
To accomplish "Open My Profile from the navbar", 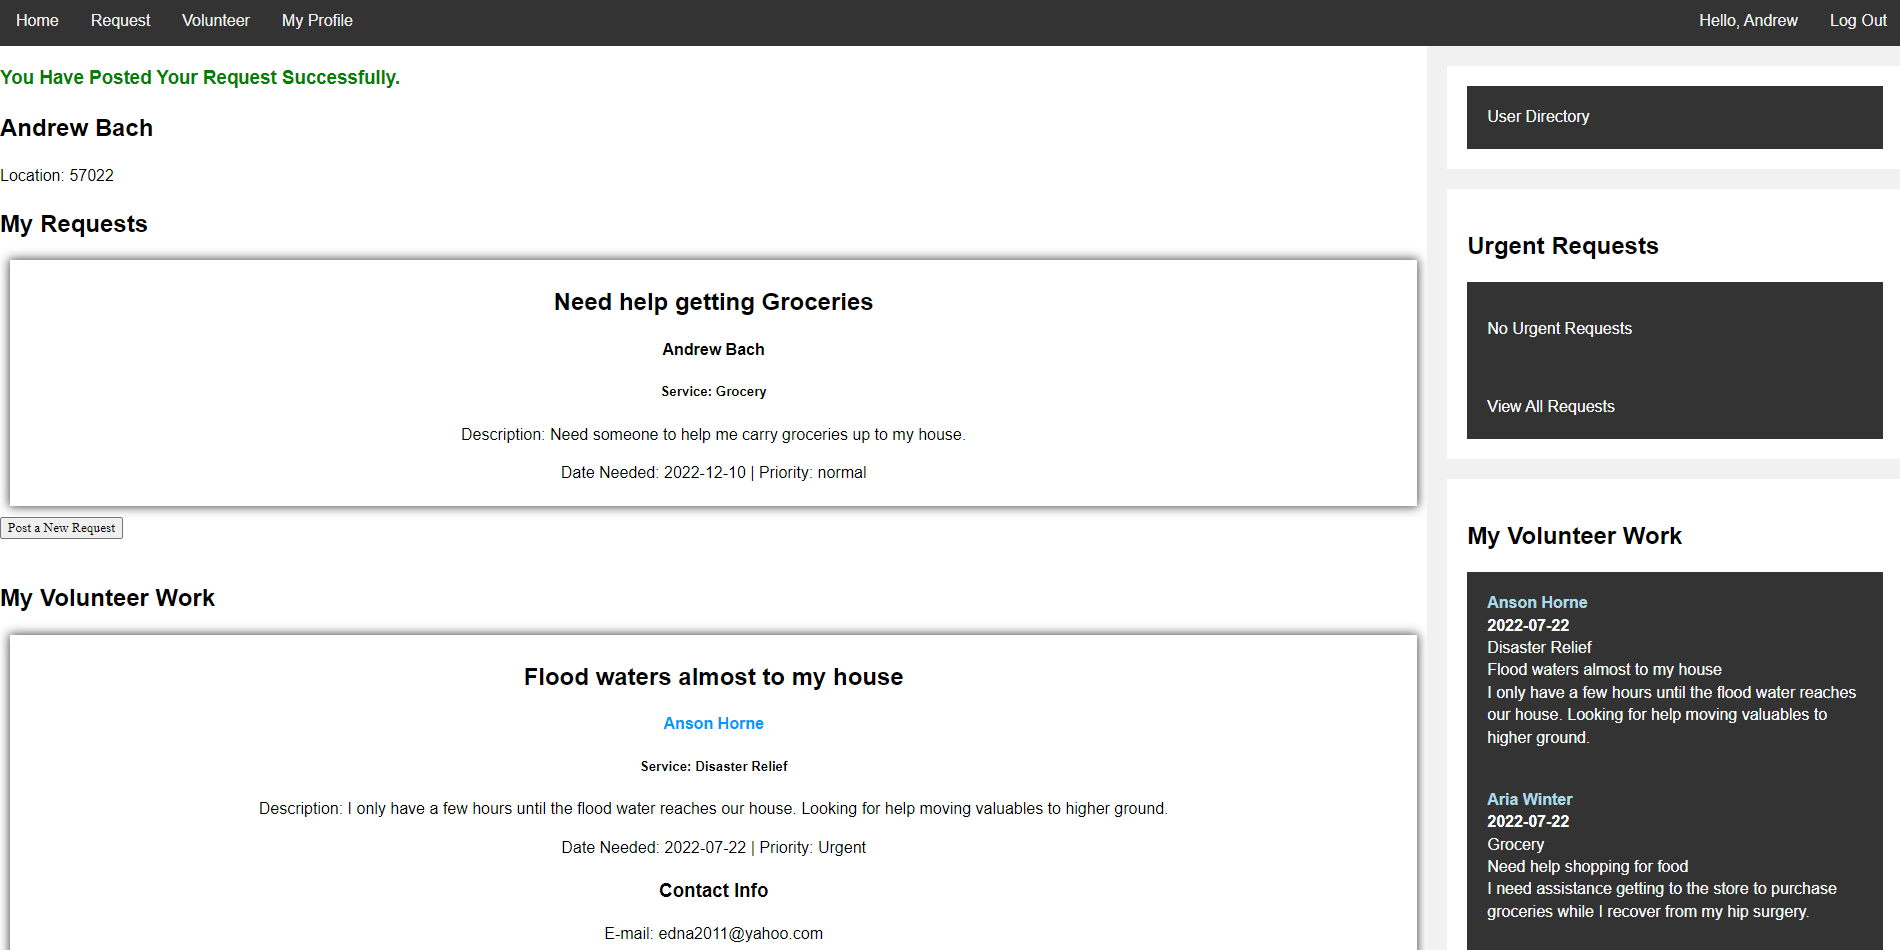I will pyautogui.click(x=317, y=20).
